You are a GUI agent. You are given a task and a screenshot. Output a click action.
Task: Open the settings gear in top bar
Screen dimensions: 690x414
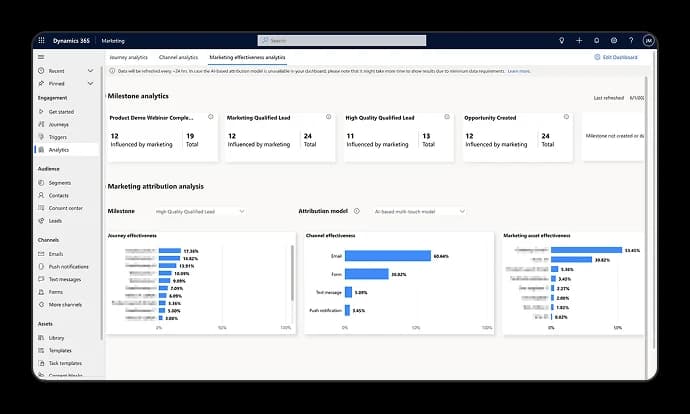(614, 41)
